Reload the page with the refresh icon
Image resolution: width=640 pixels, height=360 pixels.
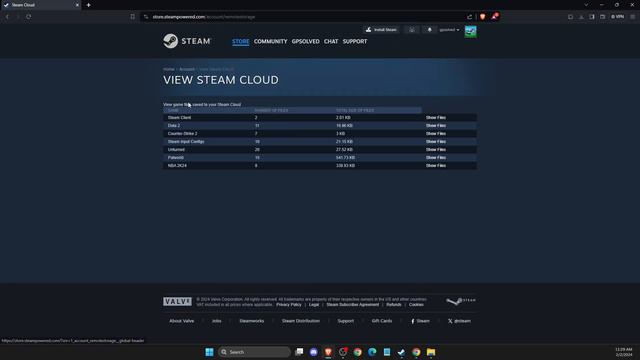pyautogui.click(x=29, y=17)
